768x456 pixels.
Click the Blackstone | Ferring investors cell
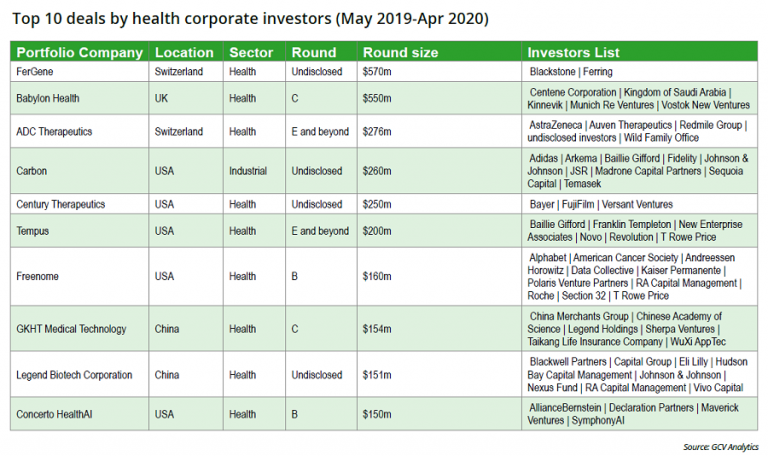572,72
